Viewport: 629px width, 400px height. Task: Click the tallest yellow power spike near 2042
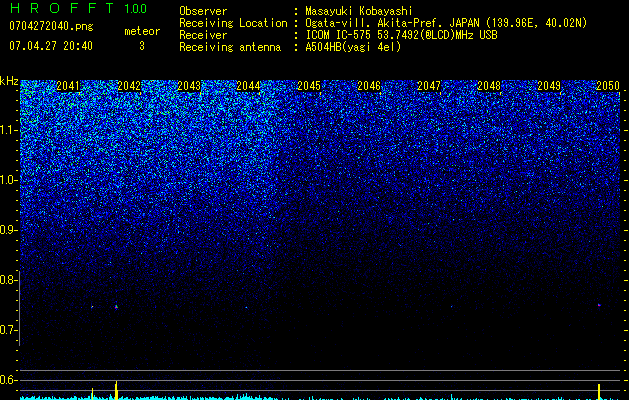coord(116,390)
